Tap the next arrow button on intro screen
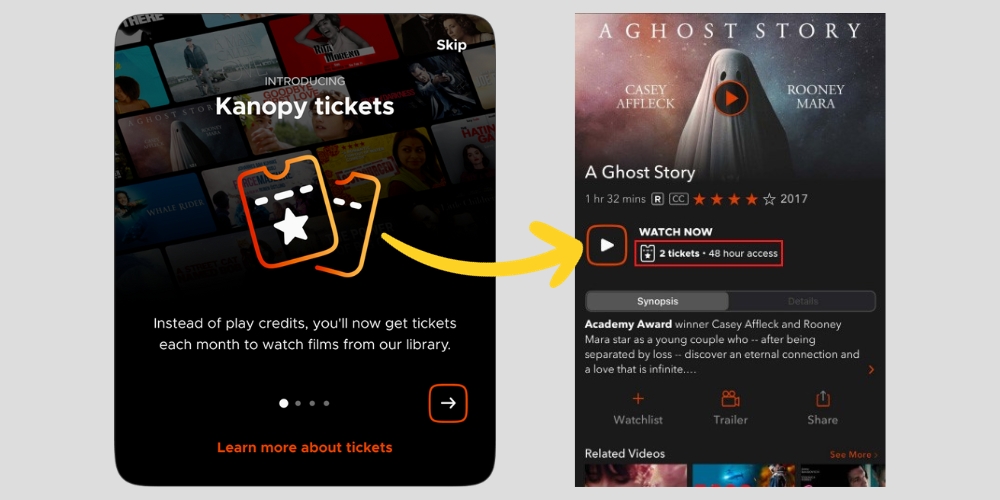Screen dimensions: 1000x500 point(448,403)
